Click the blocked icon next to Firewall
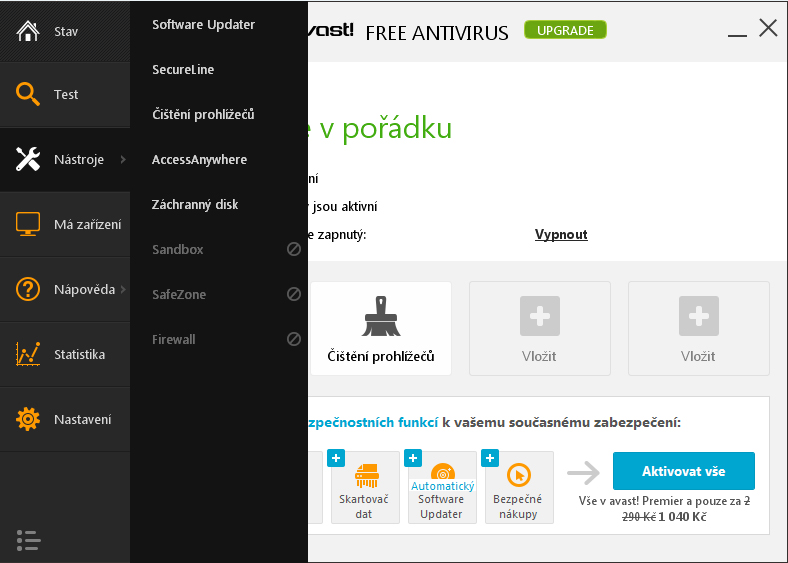The image size is (788, 563). (x=294, y=339)
